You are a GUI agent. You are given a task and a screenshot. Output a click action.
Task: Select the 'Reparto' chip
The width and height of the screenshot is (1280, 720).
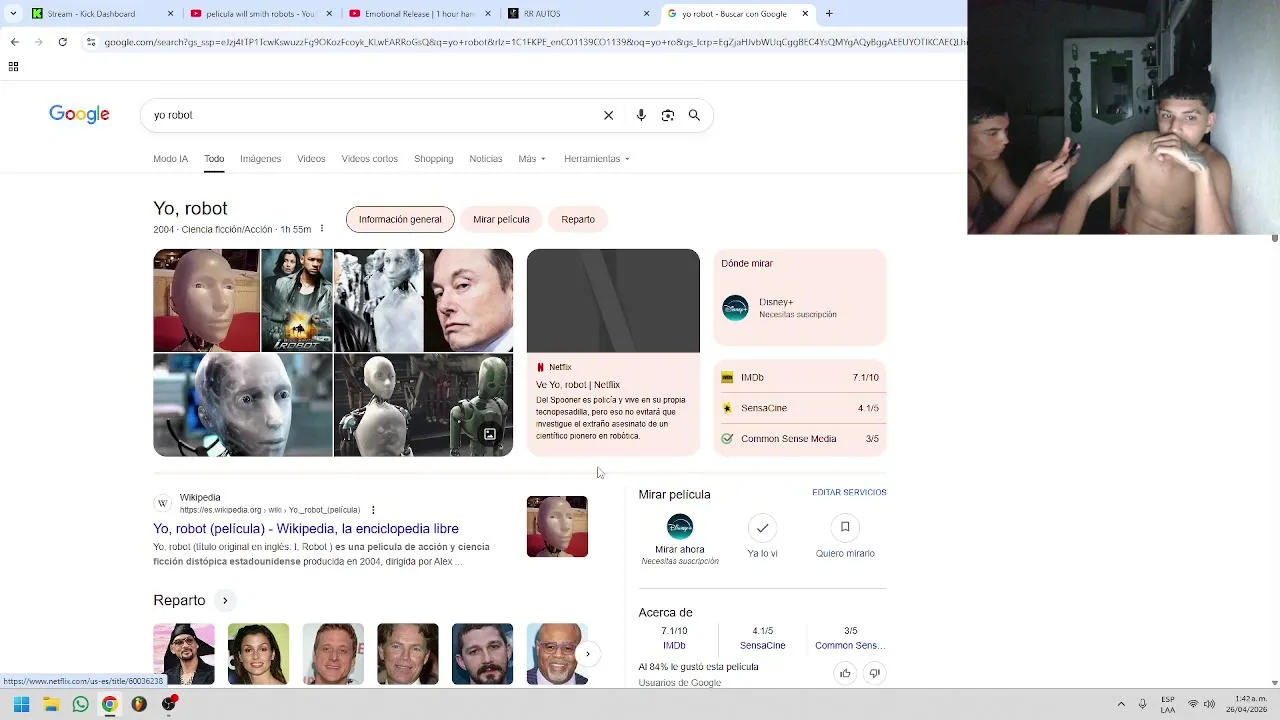pos(578,219)
